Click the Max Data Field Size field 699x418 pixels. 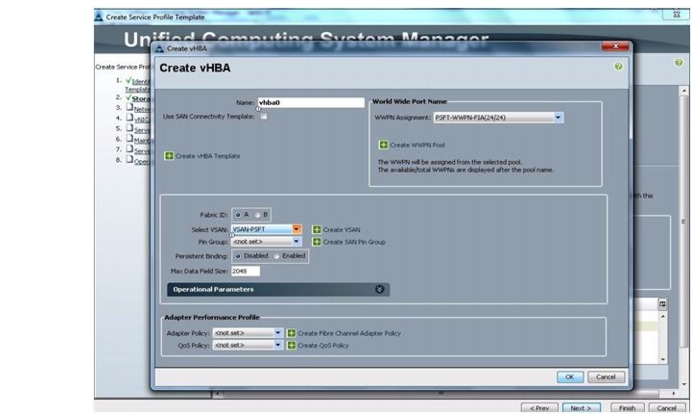point(245,271)
